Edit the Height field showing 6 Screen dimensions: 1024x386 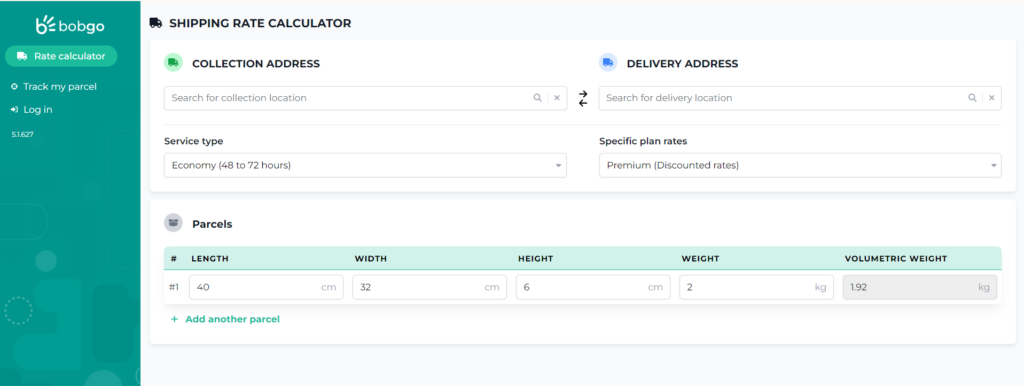[x=593, y=287]
